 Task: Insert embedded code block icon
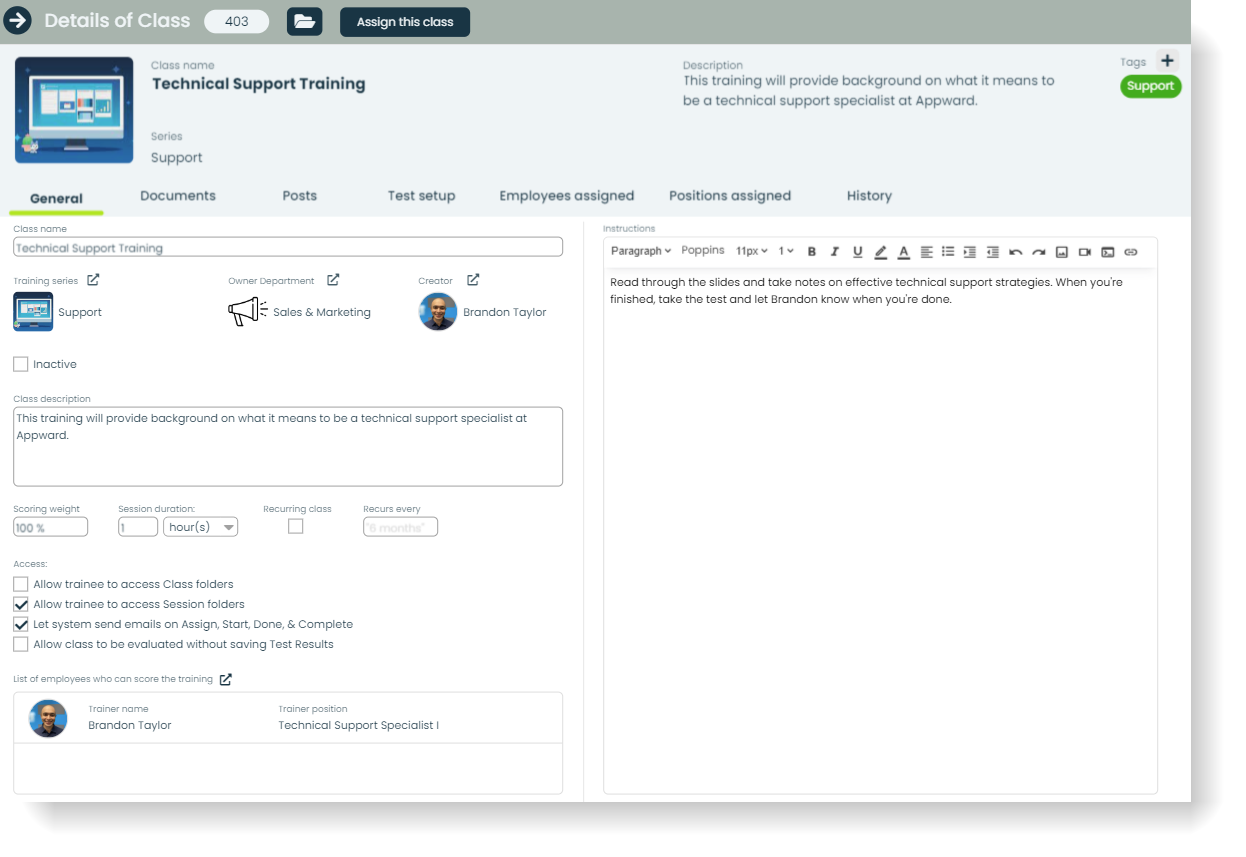point(1108,252)
